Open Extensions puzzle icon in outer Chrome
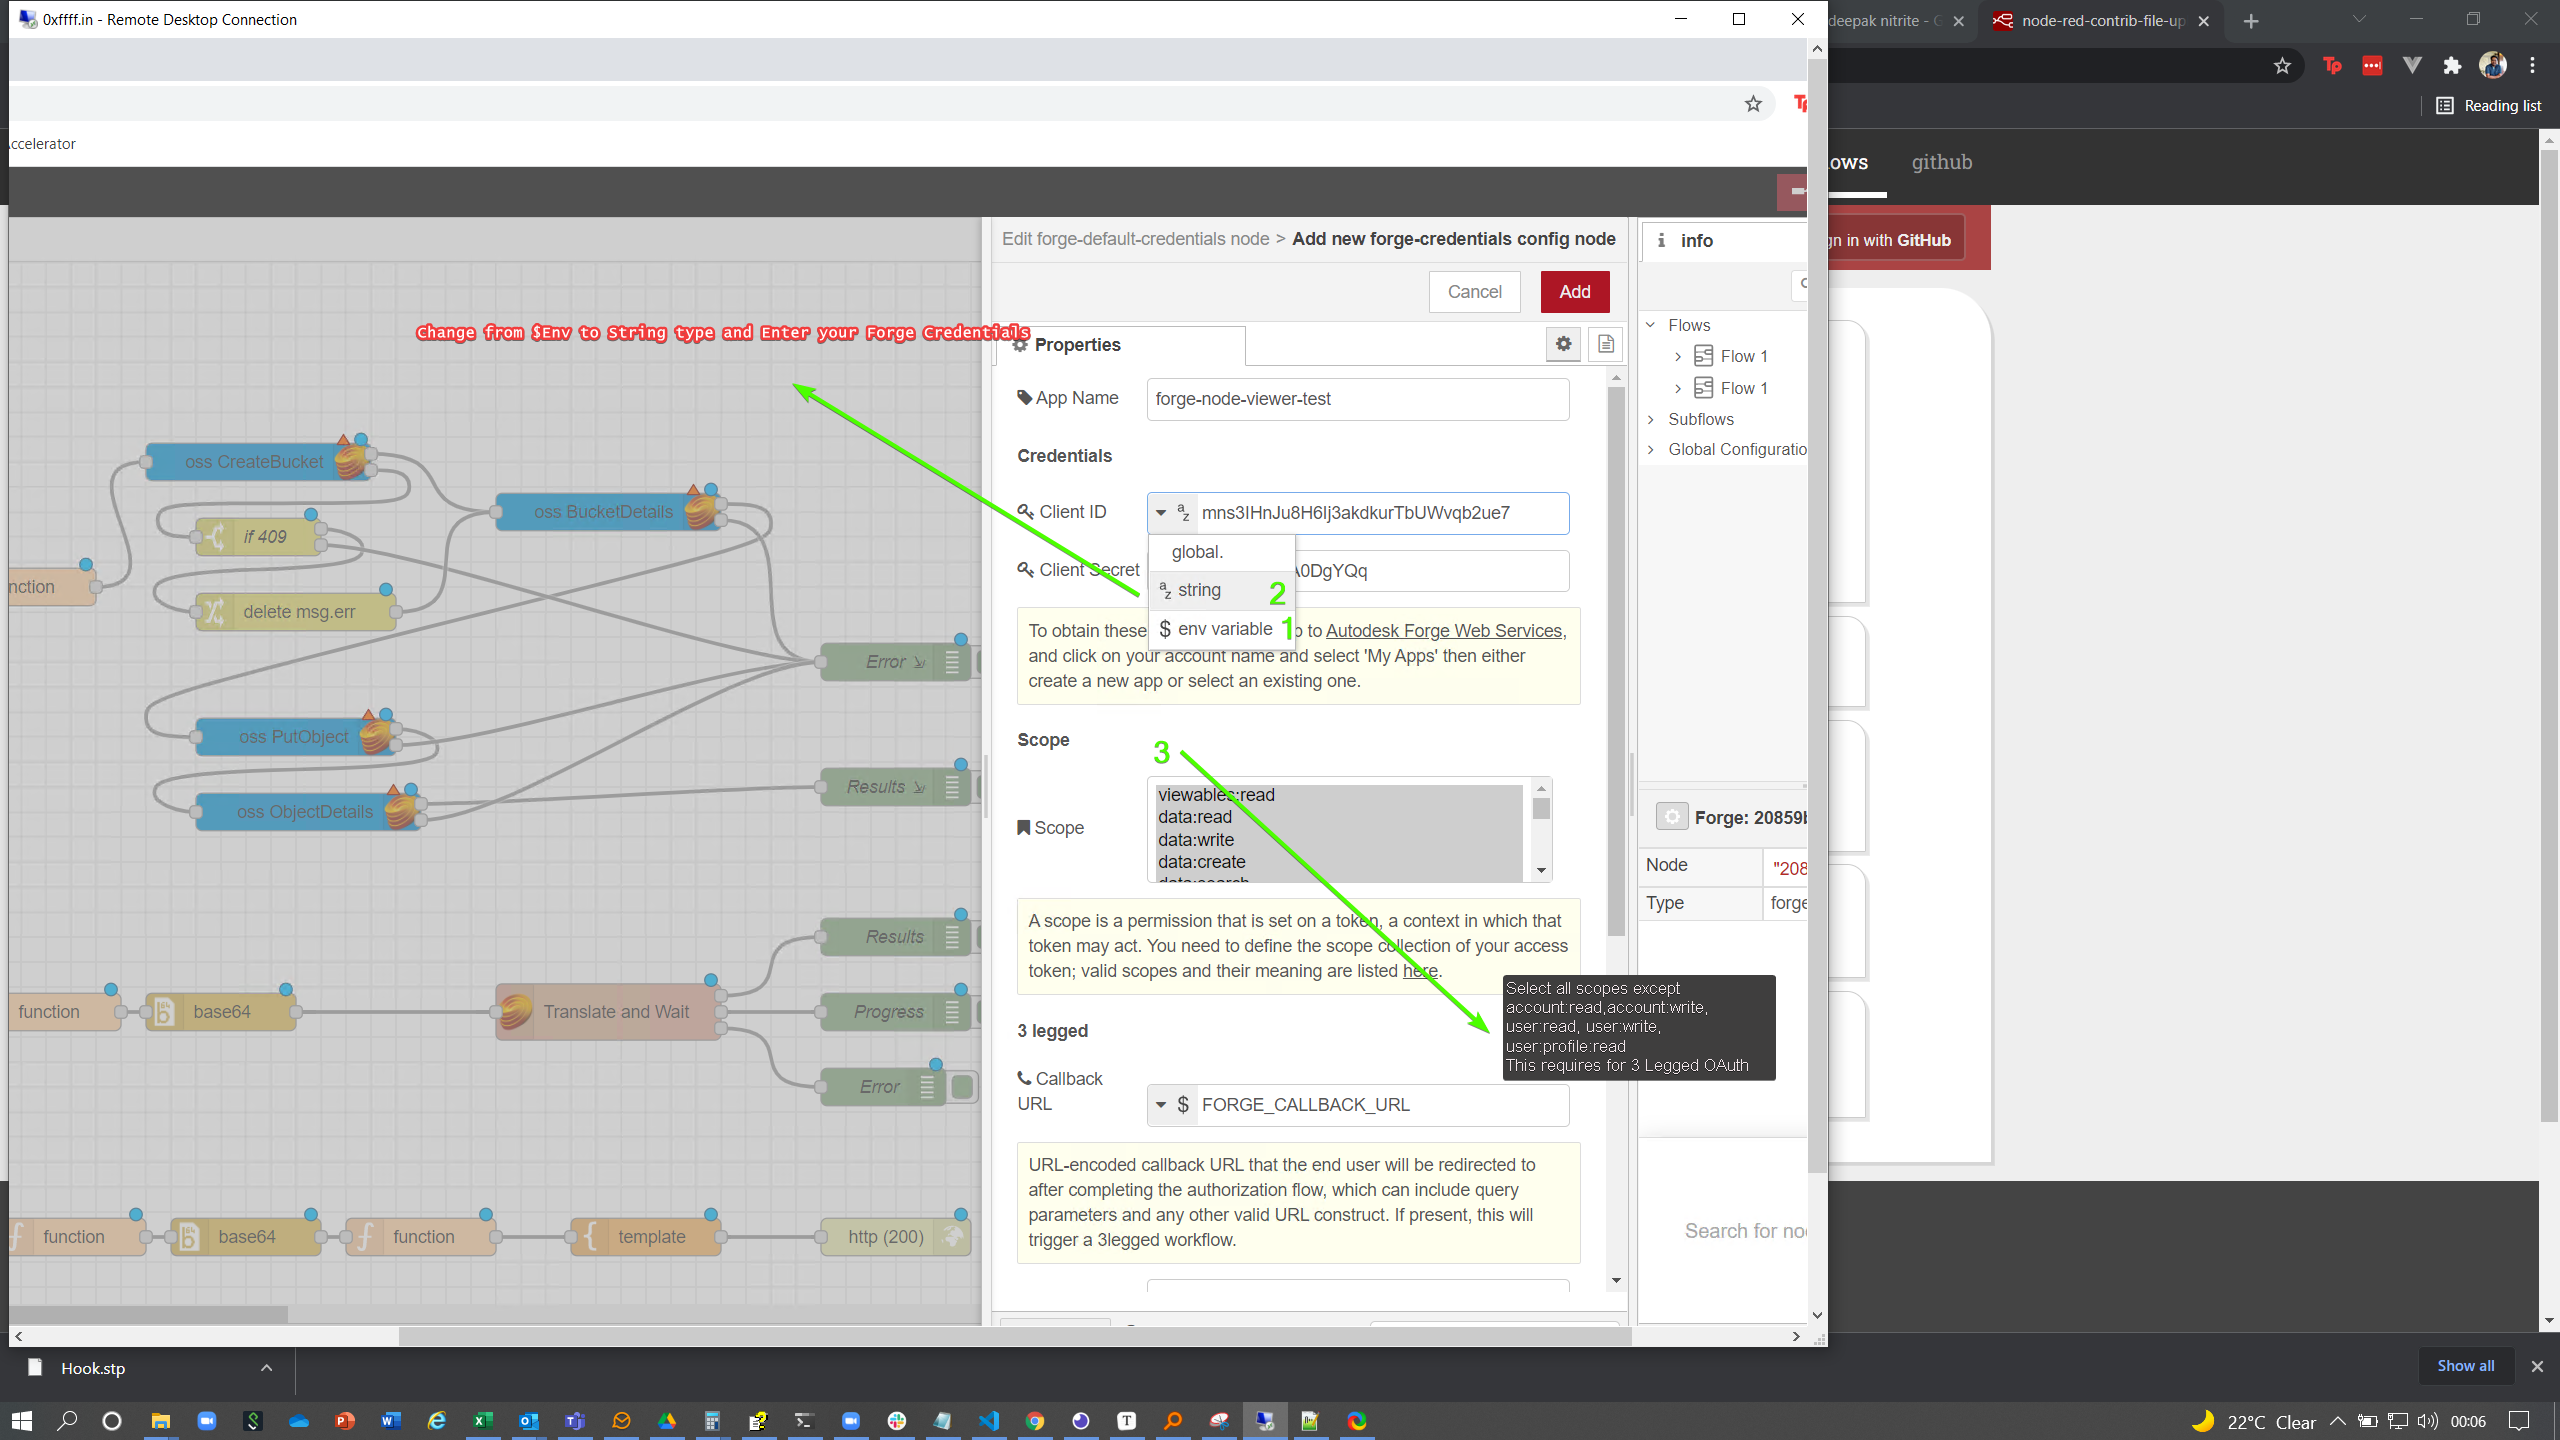This screenshot has width=2560, height=1440. pyautogui.click(x=2452, y=66)
